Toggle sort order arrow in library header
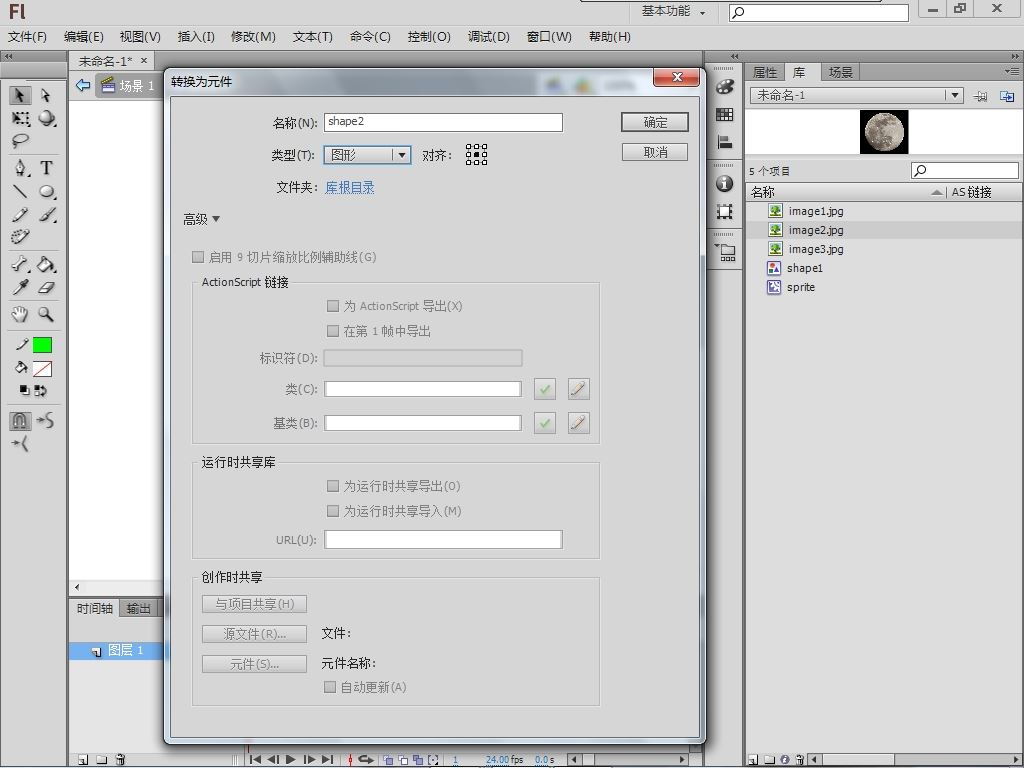 [937, 192]
